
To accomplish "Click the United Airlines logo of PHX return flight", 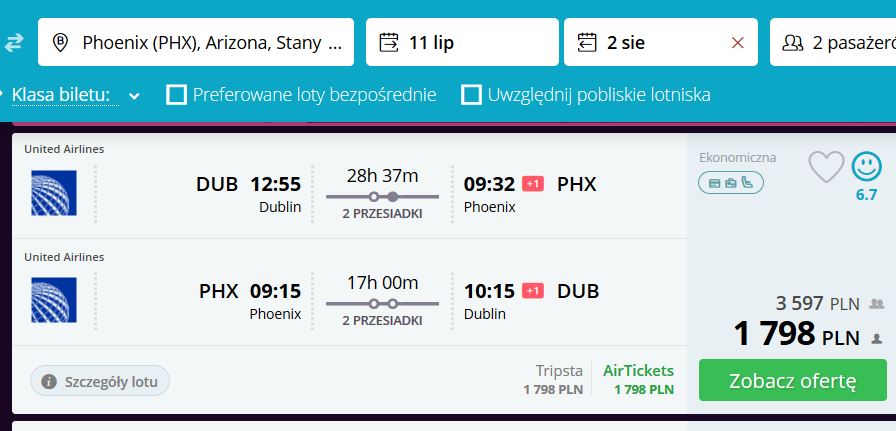I will pyautogui.click(x=54, y=300).
